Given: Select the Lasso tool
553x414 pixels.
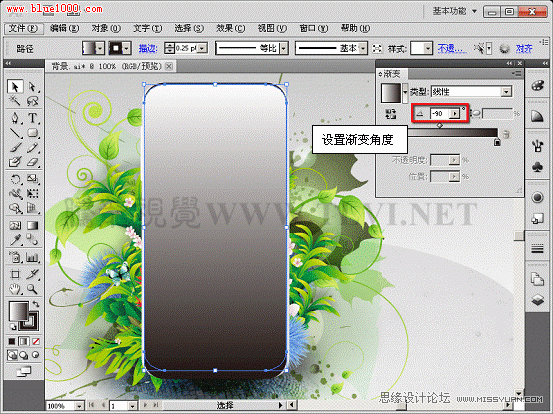Looking at the screenshot, I should [32, 102].
